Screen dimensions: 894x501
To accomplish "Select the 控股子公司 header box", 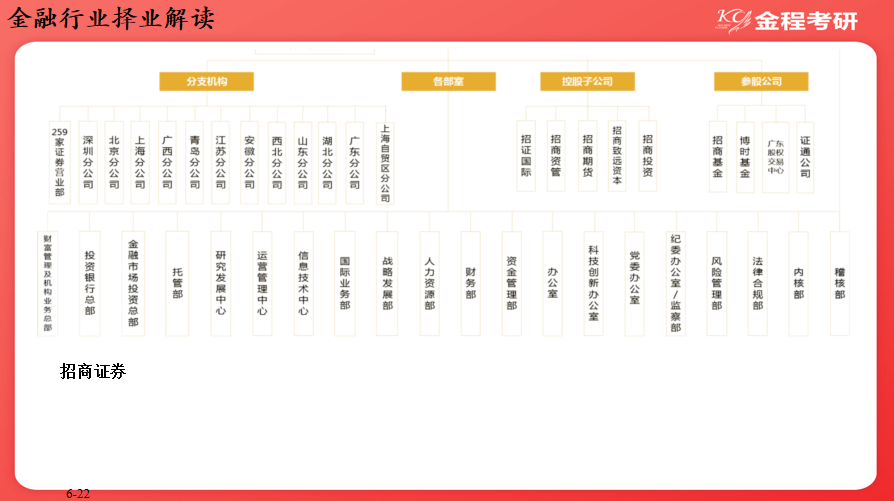I will pos(587,82).
